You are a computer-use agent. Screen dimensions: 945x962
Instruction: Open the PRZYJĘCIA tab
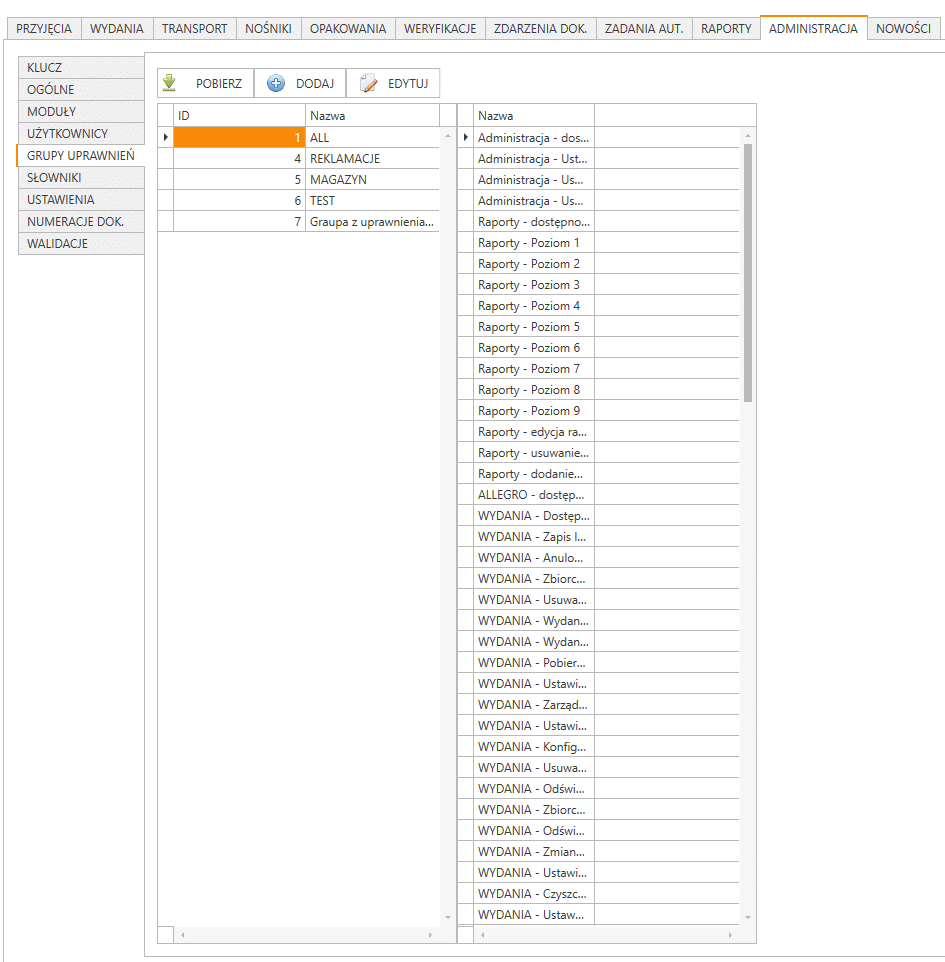44,28
